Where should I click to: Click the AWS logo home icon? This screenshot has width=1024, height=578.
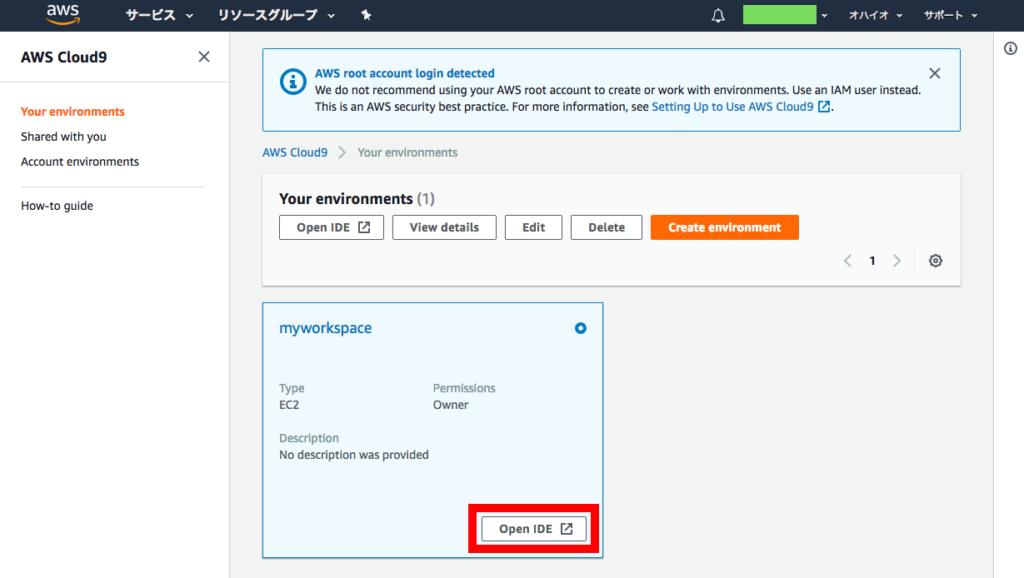(x=63, y=14)
